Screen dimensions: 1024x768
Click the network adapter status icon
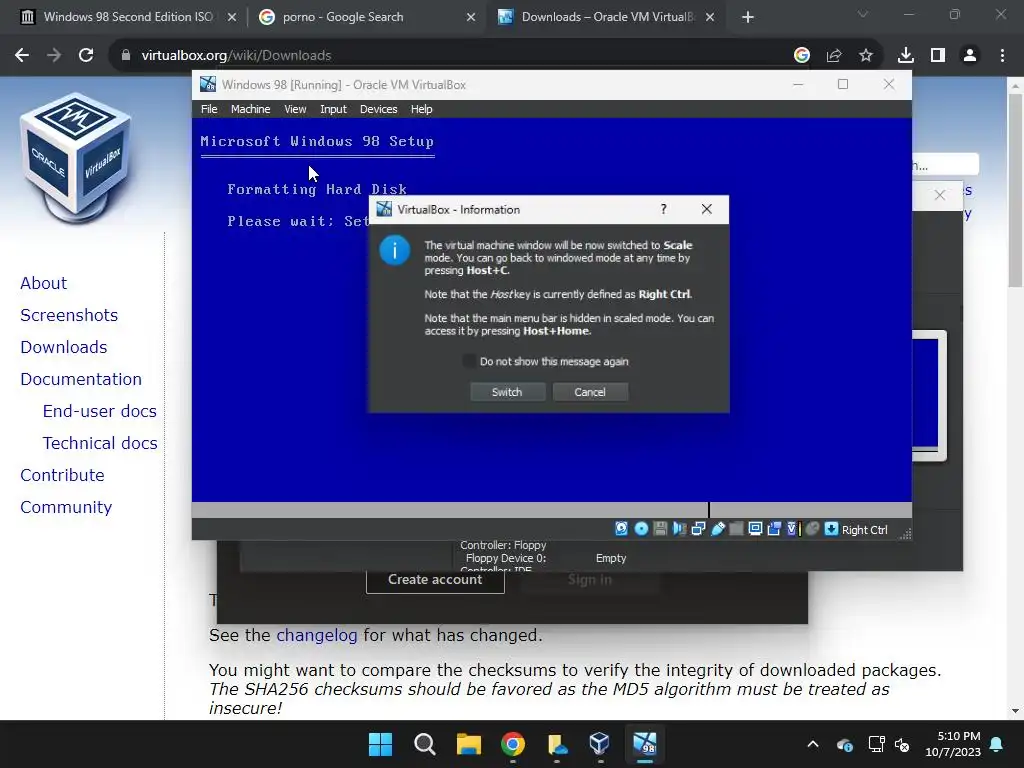[x=698, y=529]
